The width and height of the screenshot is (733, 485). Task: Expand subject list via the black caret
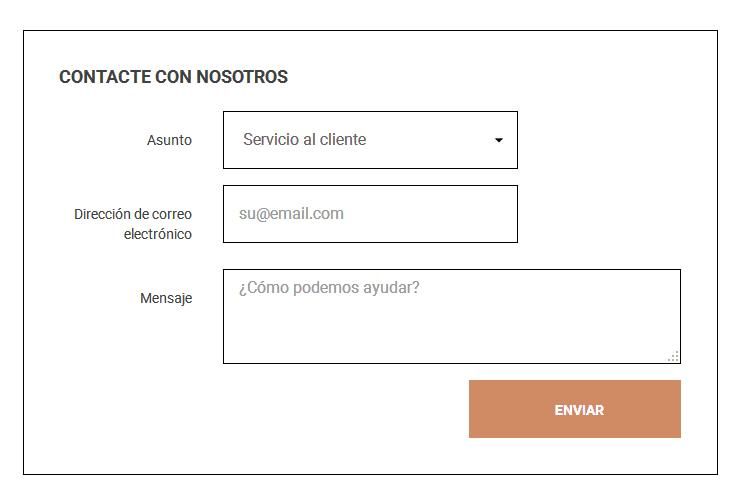click(499, 140)
